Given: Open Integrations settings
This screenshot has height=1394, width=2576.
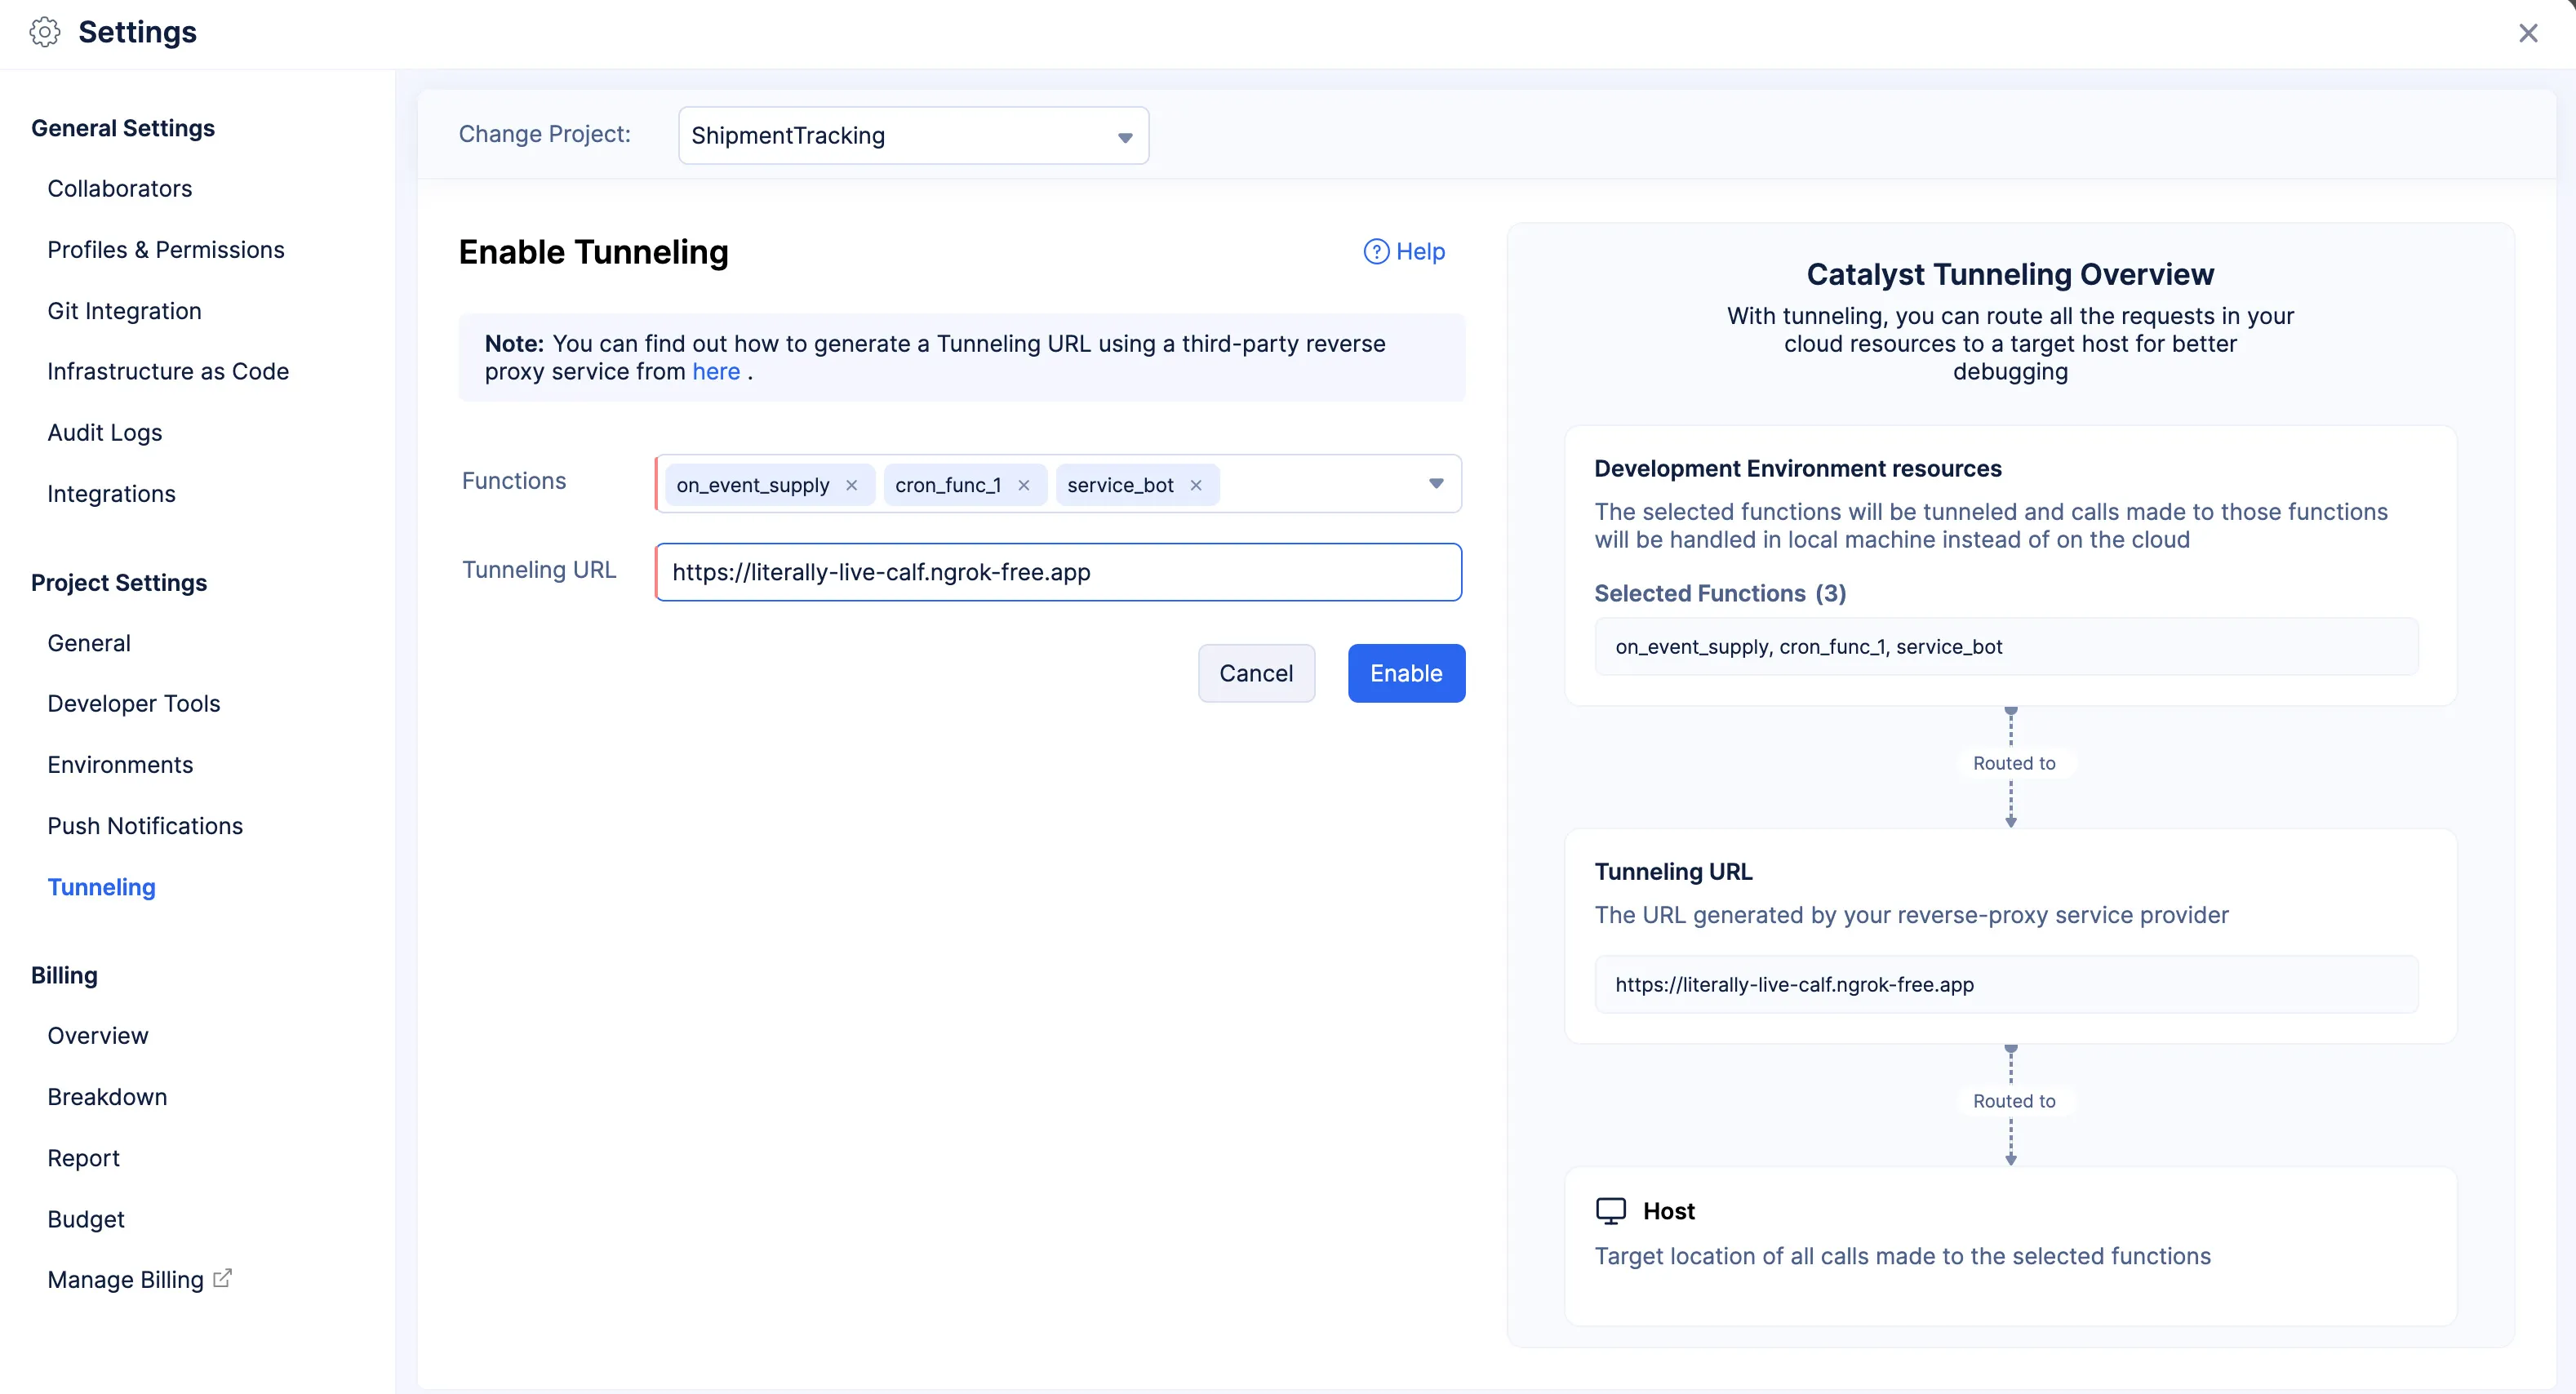Looking at the screenshot, I should click(111, 494).
